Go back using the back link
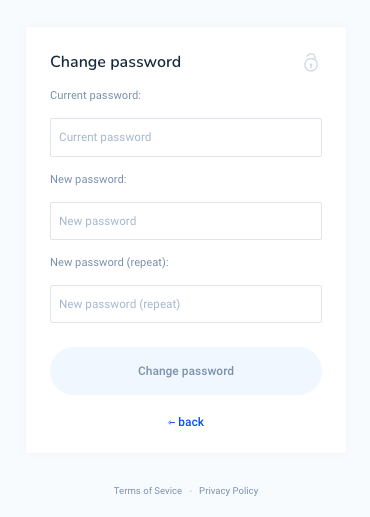This screenshot has width=370, height=517. [x=186, y=422]
